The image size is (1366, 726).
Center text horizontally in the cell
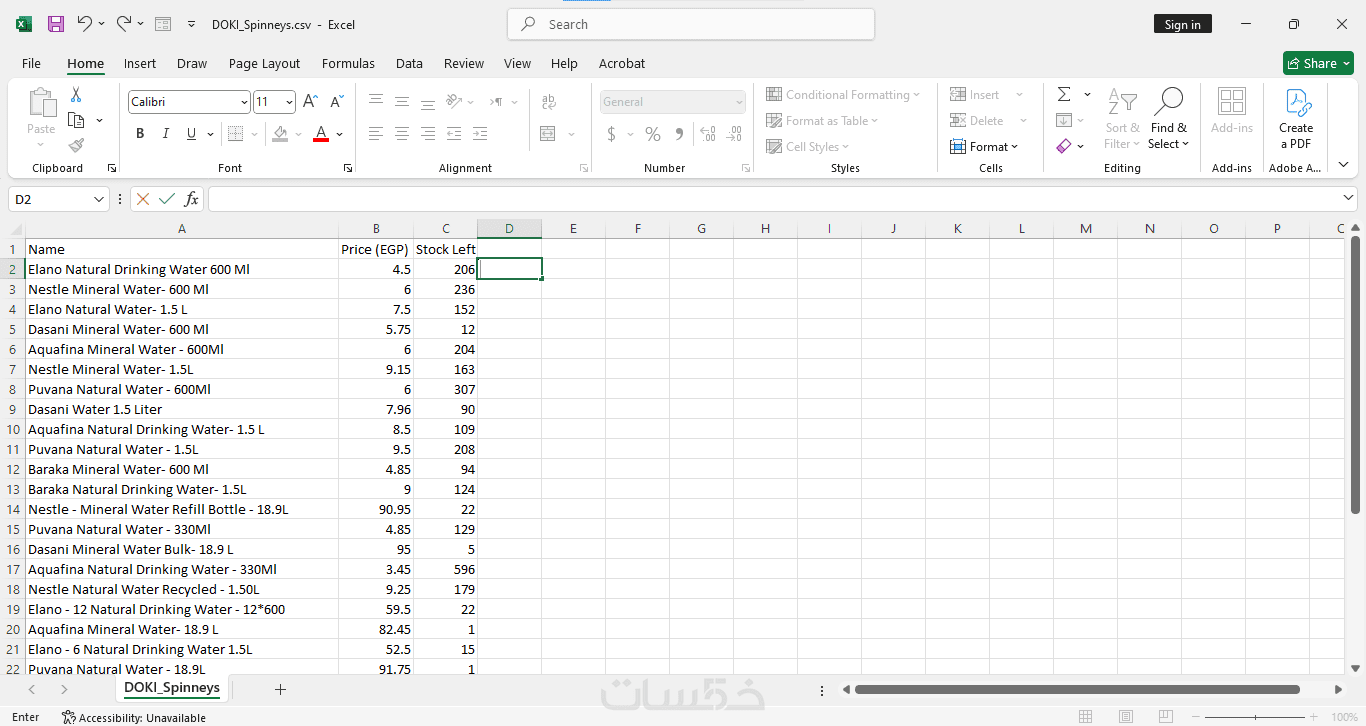[402, 134]
